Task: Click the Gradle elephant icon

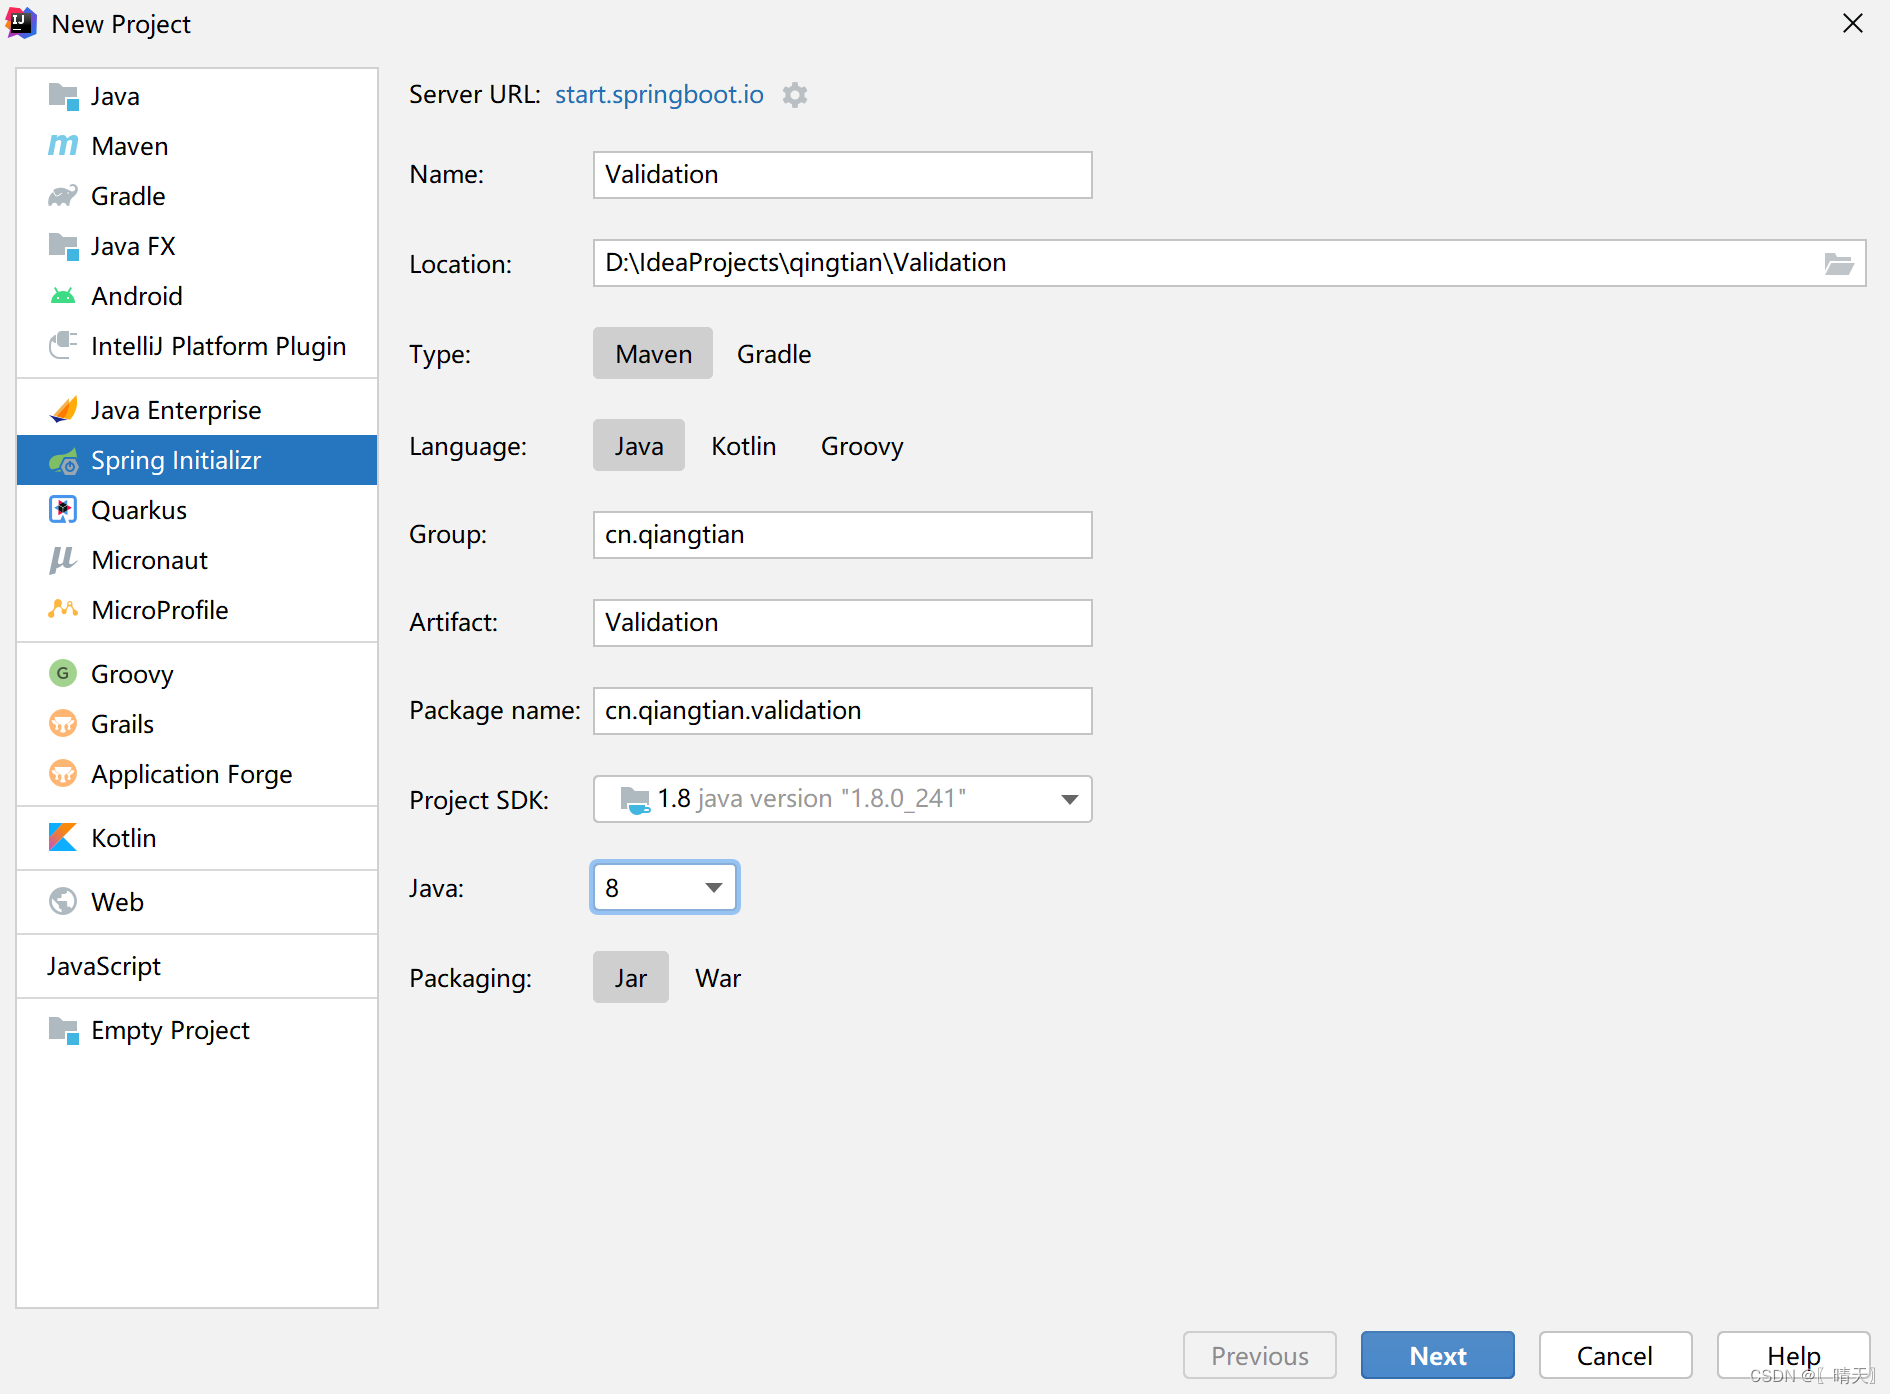Action: (63, 196)
